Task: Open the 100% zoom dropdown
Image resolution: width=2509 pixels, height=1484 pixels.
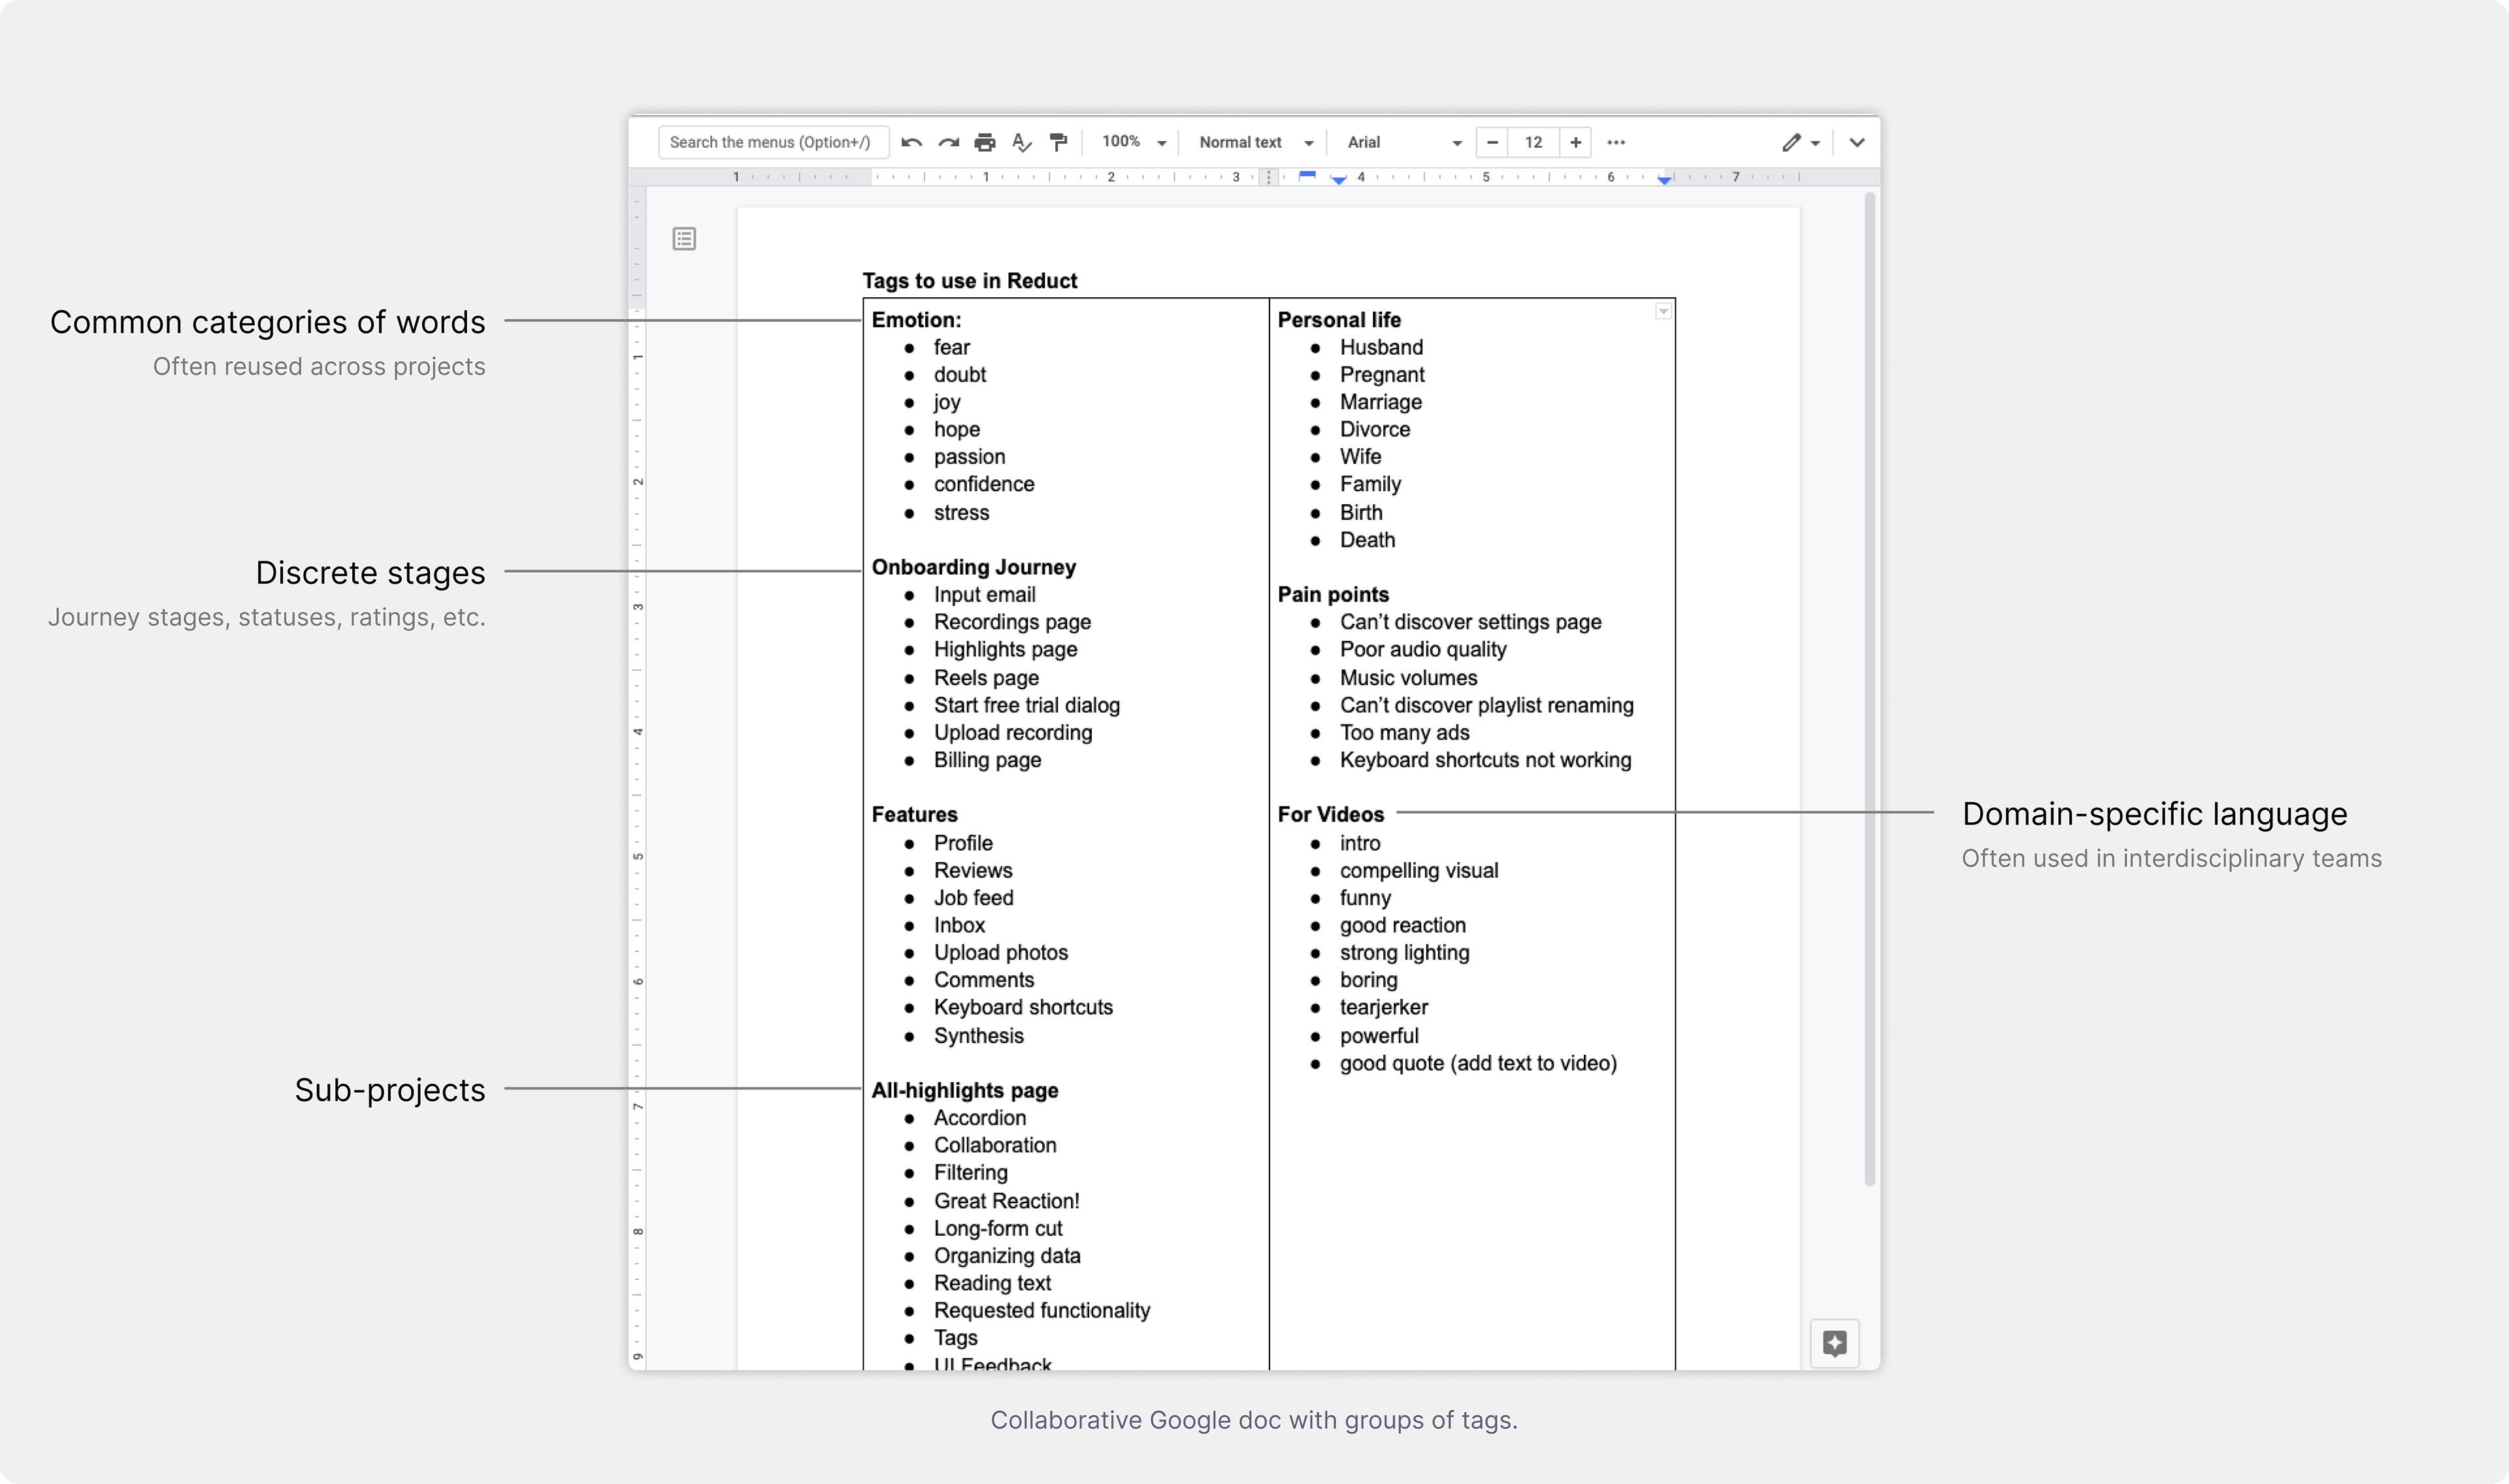Action: (1134, 143)
